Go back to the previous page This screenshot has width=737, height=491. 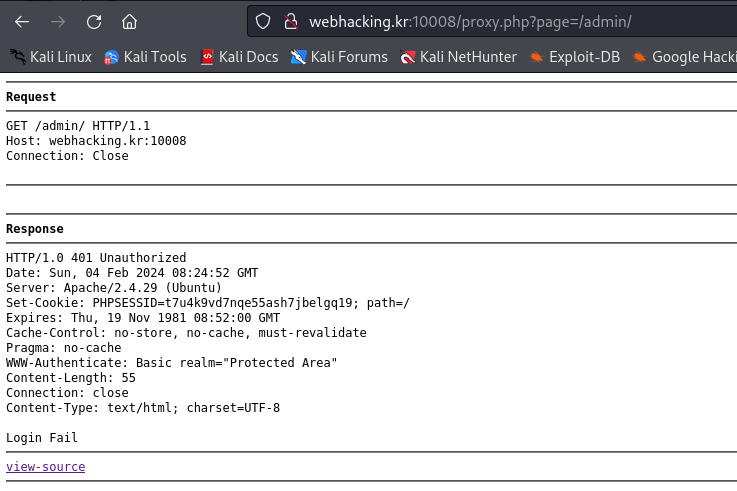(x=22, y=22)
